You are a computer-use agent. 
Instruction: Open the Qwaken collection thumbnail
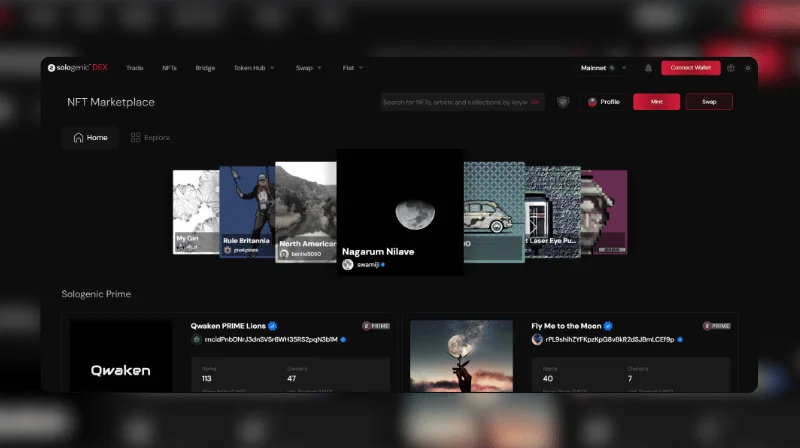(x=121, y=356)
